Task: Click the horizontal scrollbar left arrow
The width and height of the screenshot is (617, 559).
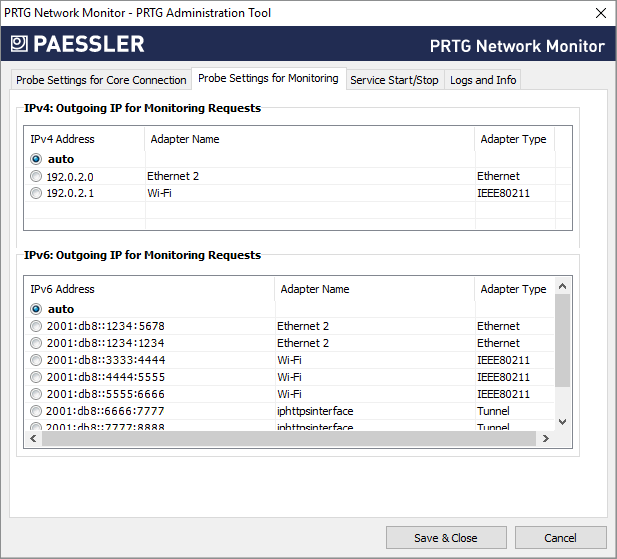Action: pyautogui.click(x=33, y=439)
